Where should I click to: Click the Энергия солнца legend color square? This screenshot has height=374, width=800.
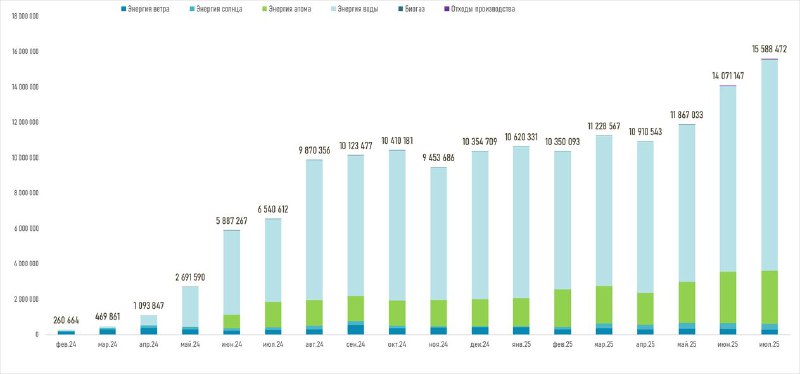click(x=191, y=10)
